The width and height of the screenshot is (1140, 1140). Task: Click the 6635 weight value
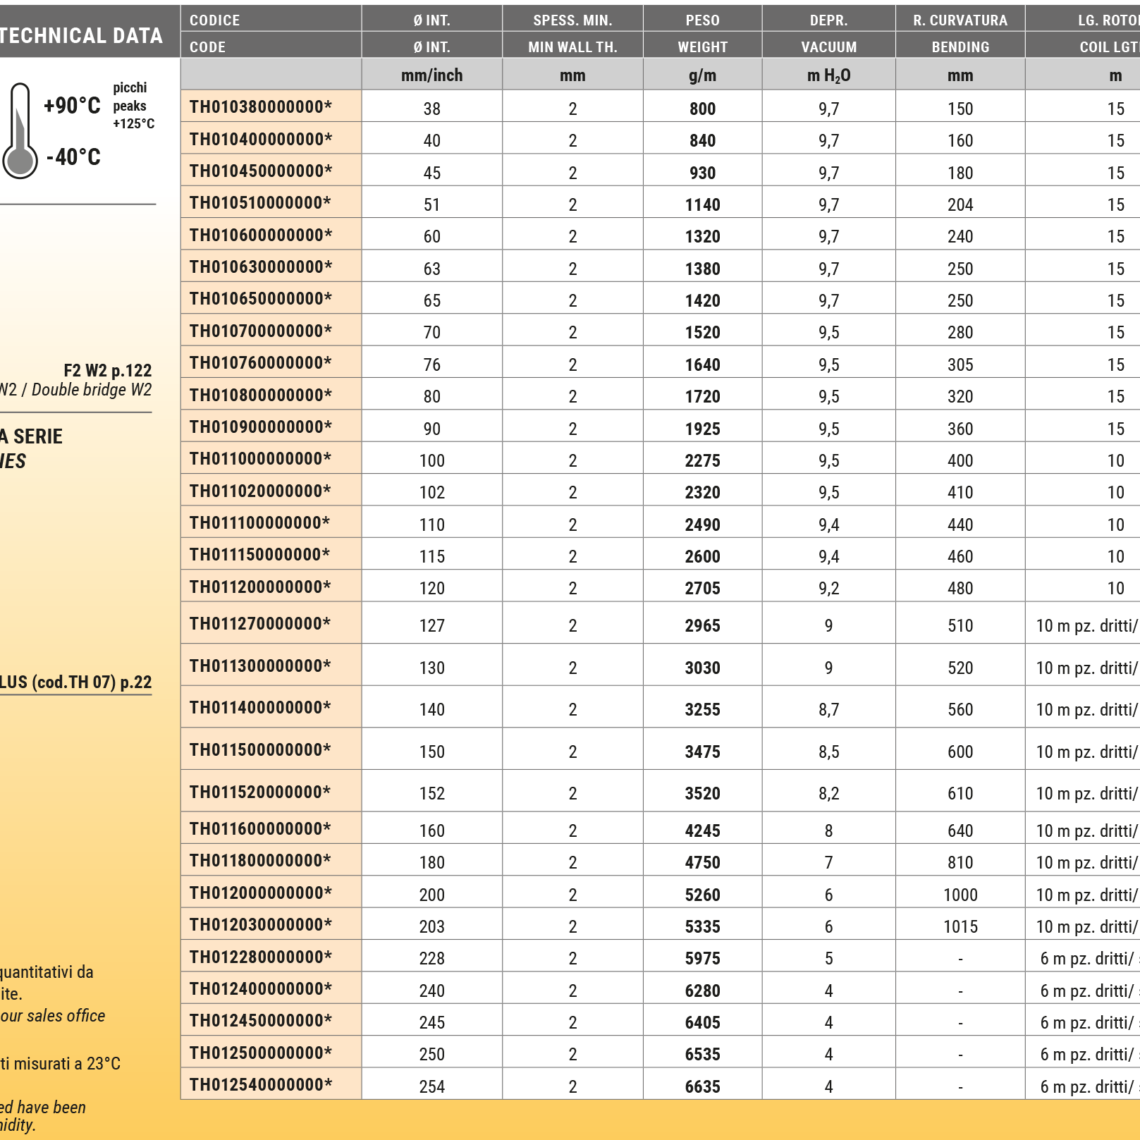[702, 1086]
